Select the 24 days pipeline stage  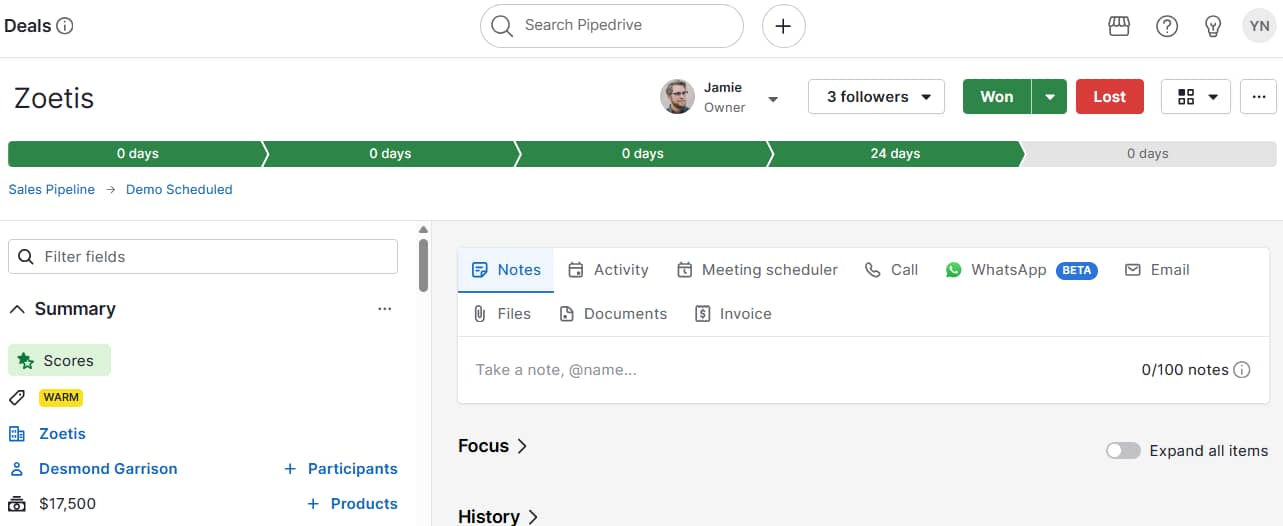[x=895, y=154]
